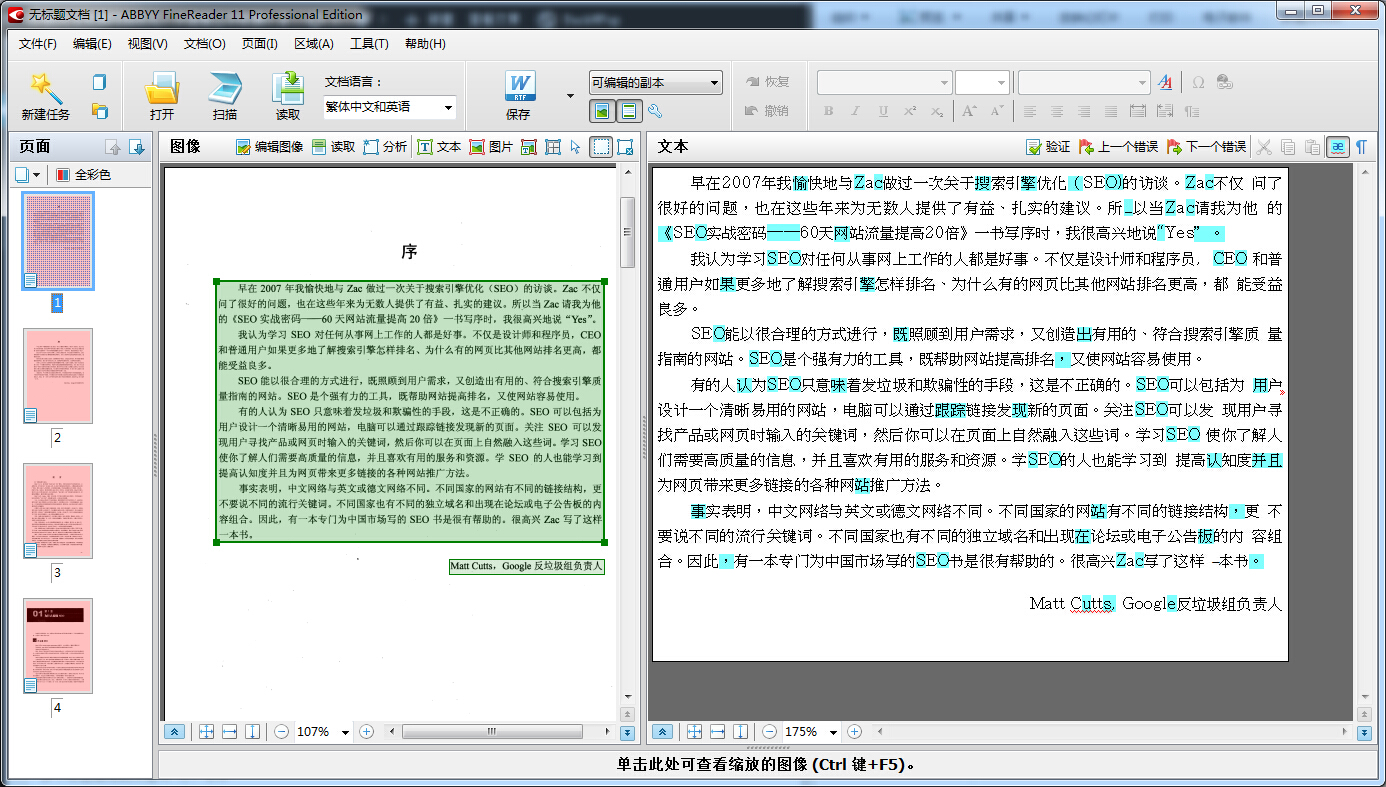Select the background picture area tool
Screen dimensions: 1386x787
[x=529, y=147]
